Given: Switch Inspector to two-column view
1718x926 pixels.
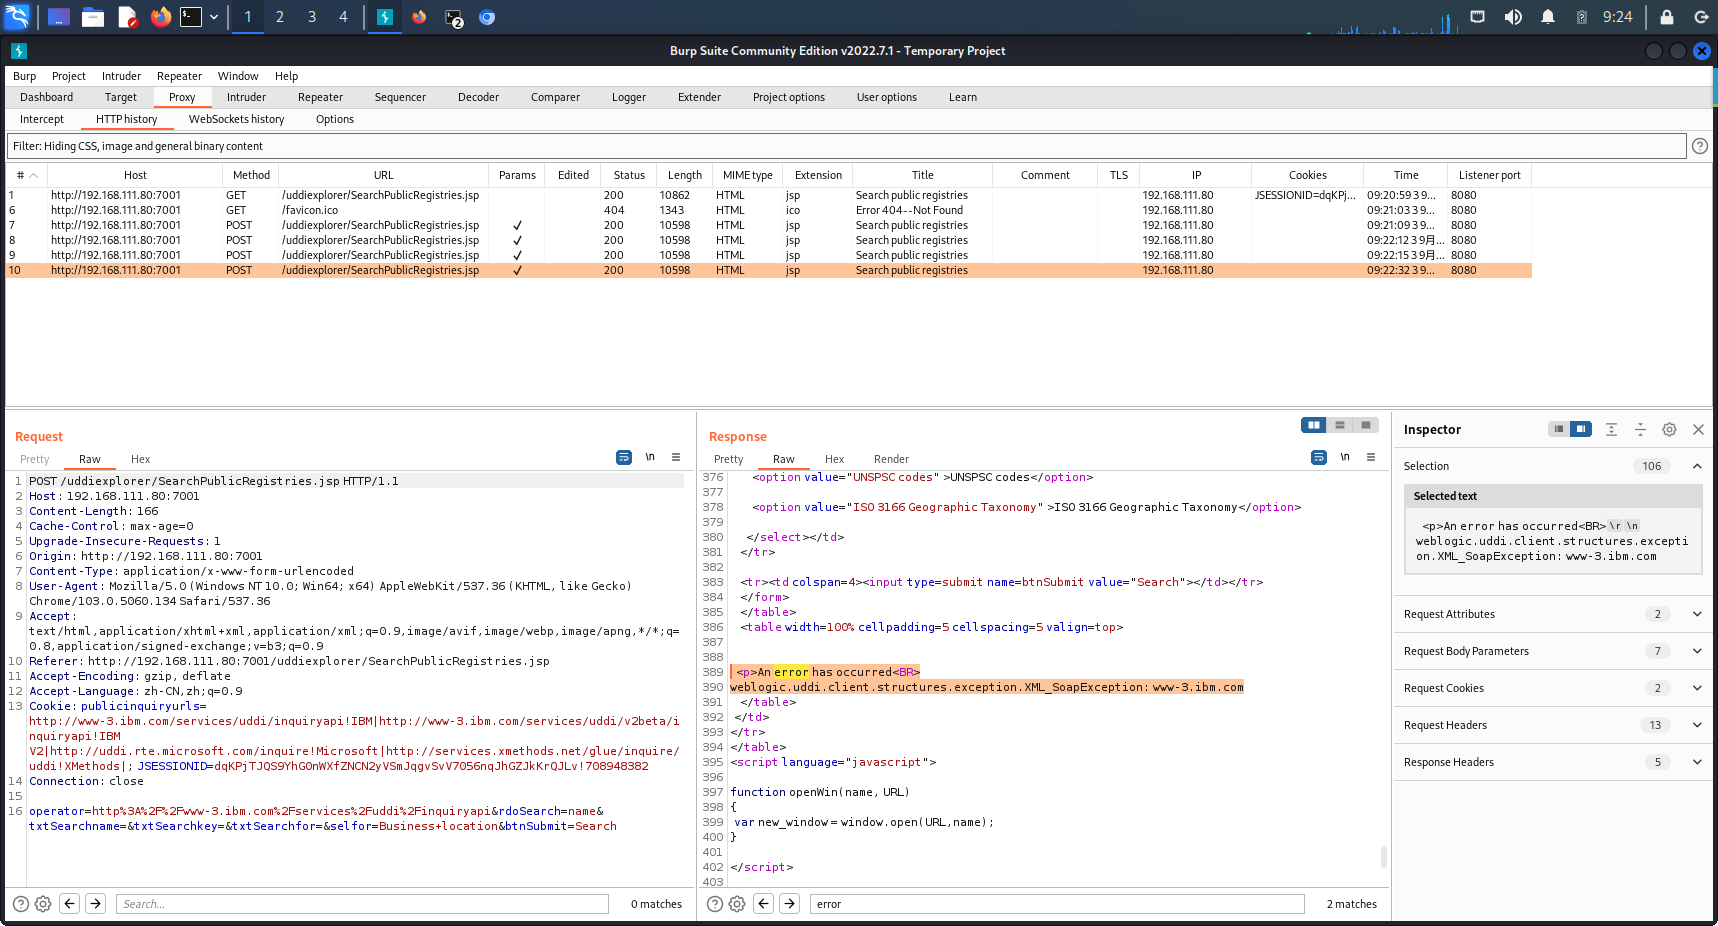Looking at the screenshot, I should point(1581,429).
